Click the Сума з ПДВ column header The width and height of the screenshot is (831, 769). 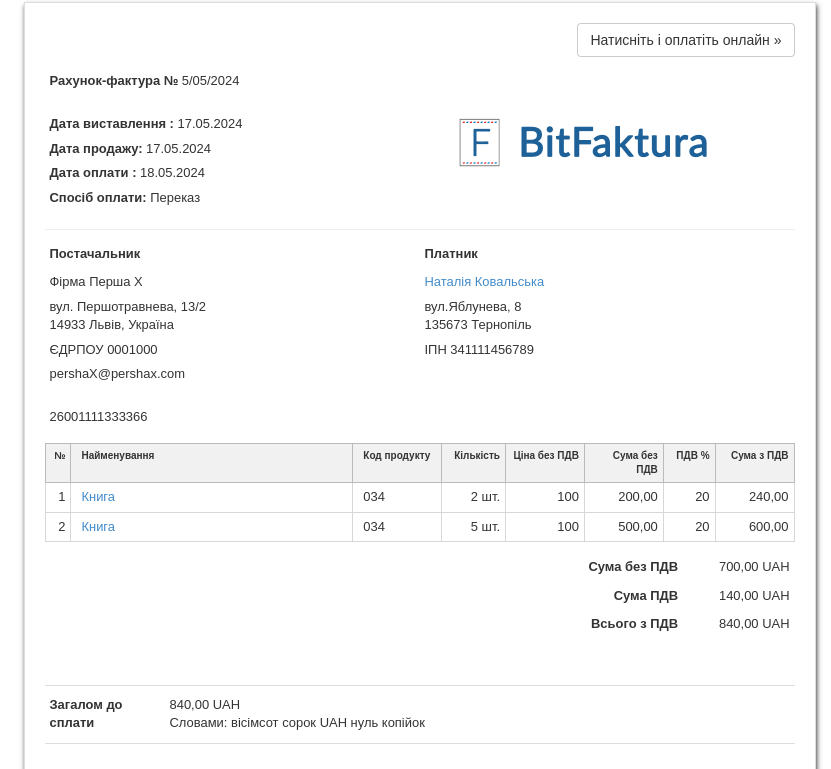[759, 456]
